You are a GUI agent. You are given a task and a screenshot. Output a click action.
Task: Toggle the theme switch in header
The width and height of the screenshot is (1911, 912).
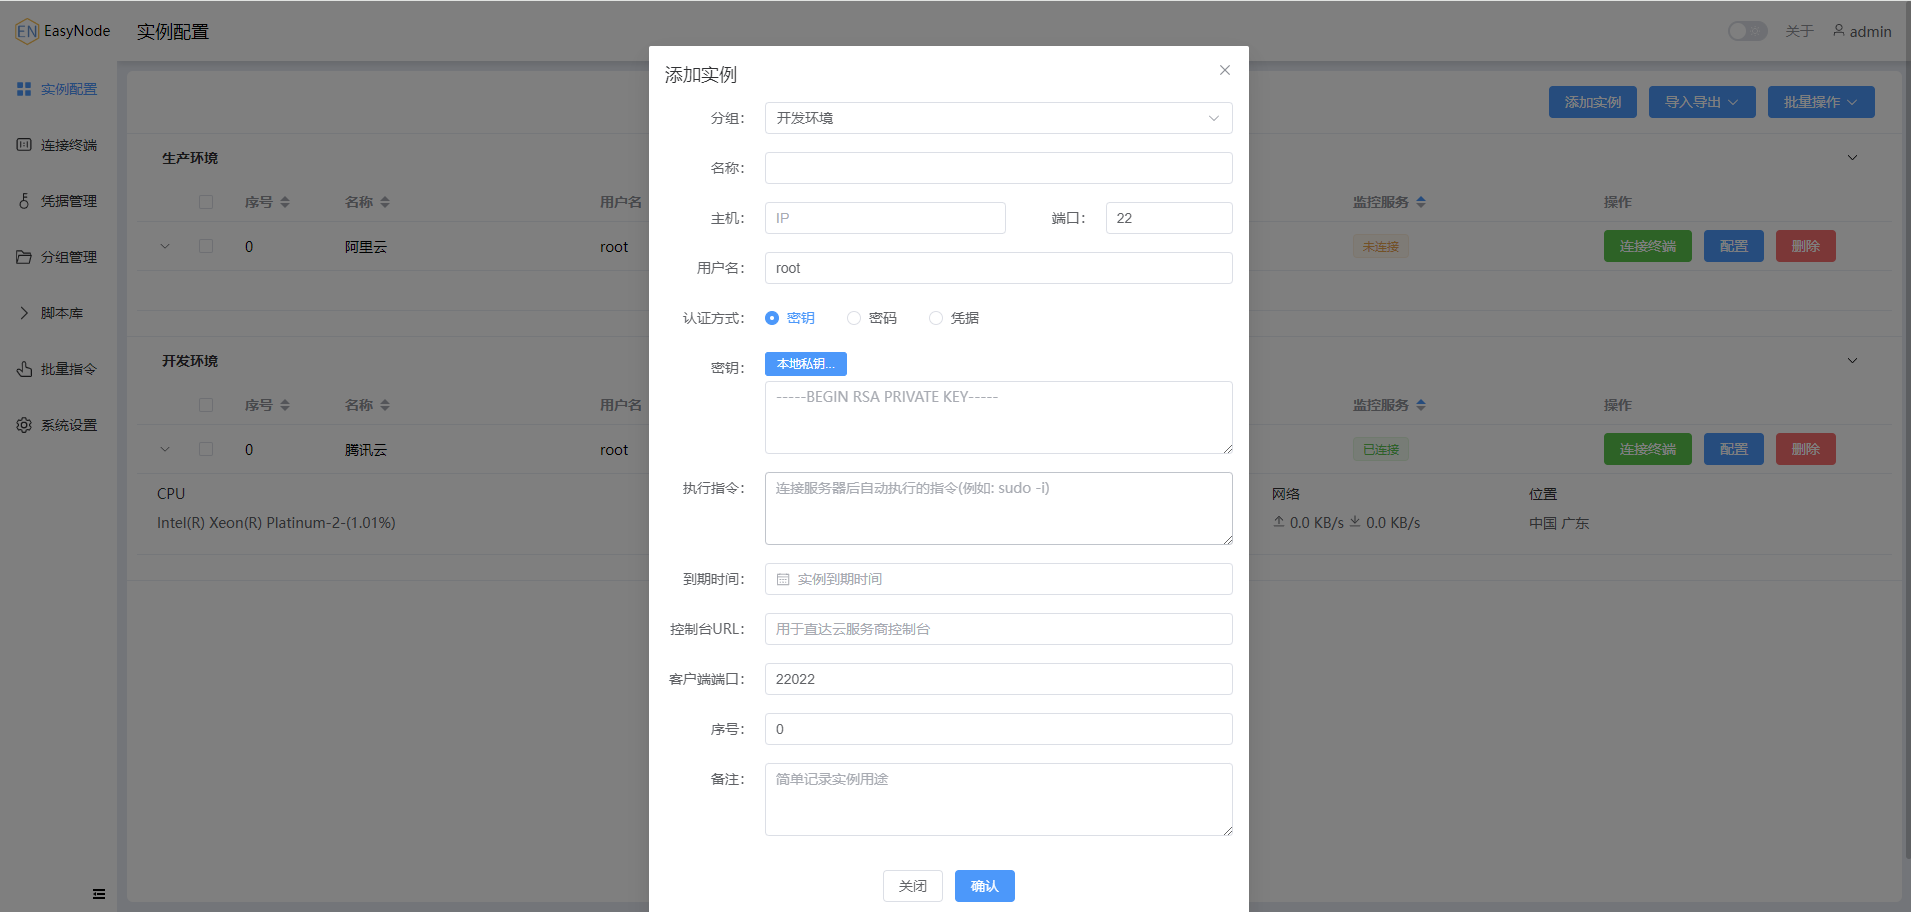coord(1747,31)
